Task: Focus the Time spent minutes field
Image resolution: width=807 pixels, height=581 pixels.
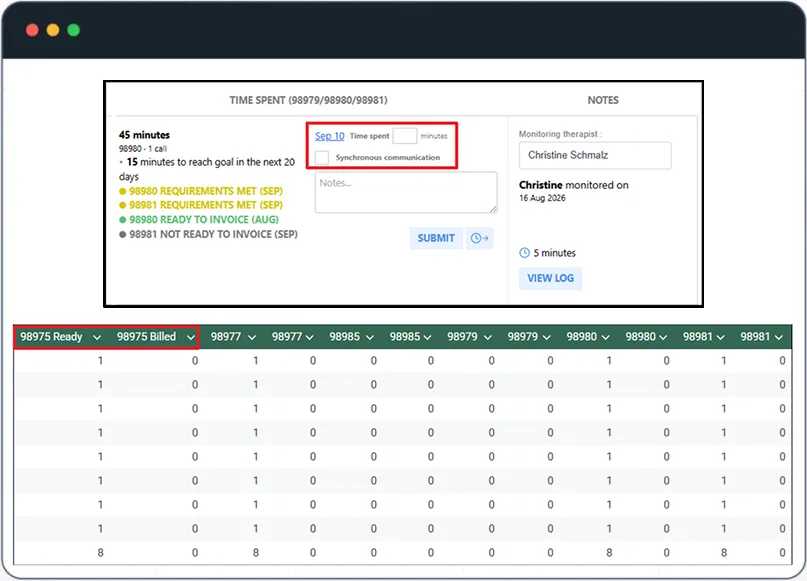Action: tap(405, 136)
